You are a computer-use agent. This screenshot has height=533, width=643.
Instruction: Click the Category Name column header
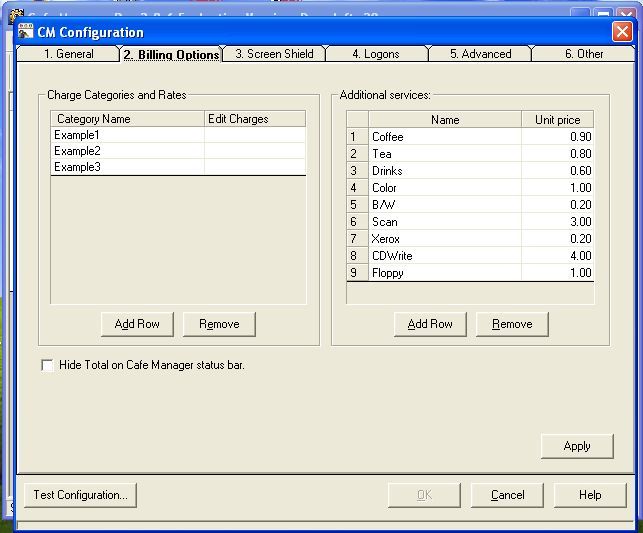pyautogui.click(x=128, y=119)
